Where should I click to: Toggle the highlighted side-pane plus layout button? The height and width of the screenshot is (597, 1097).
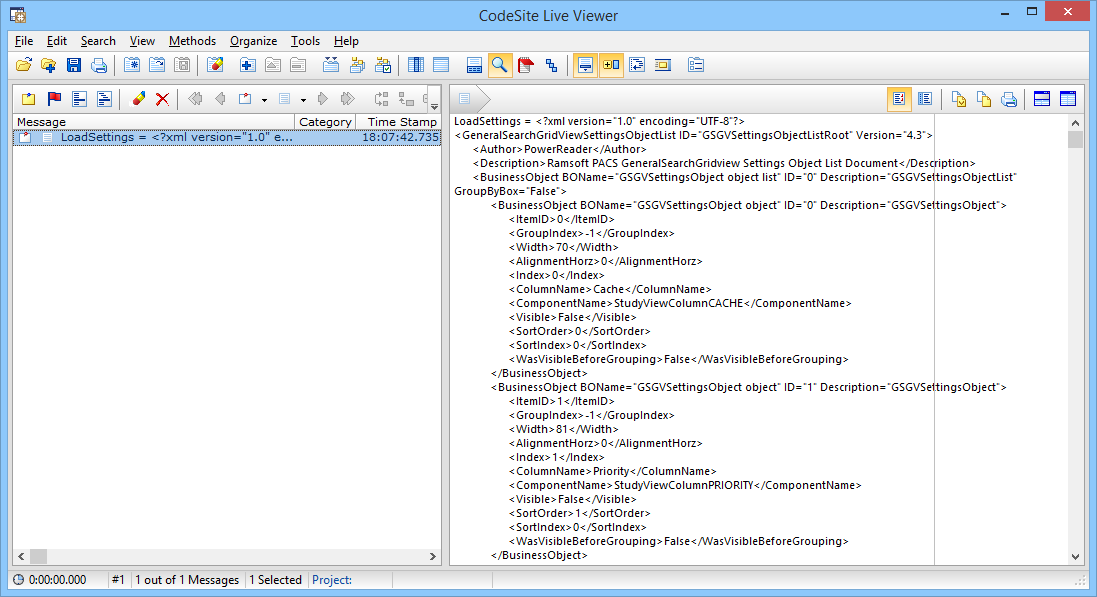[611, 65]
